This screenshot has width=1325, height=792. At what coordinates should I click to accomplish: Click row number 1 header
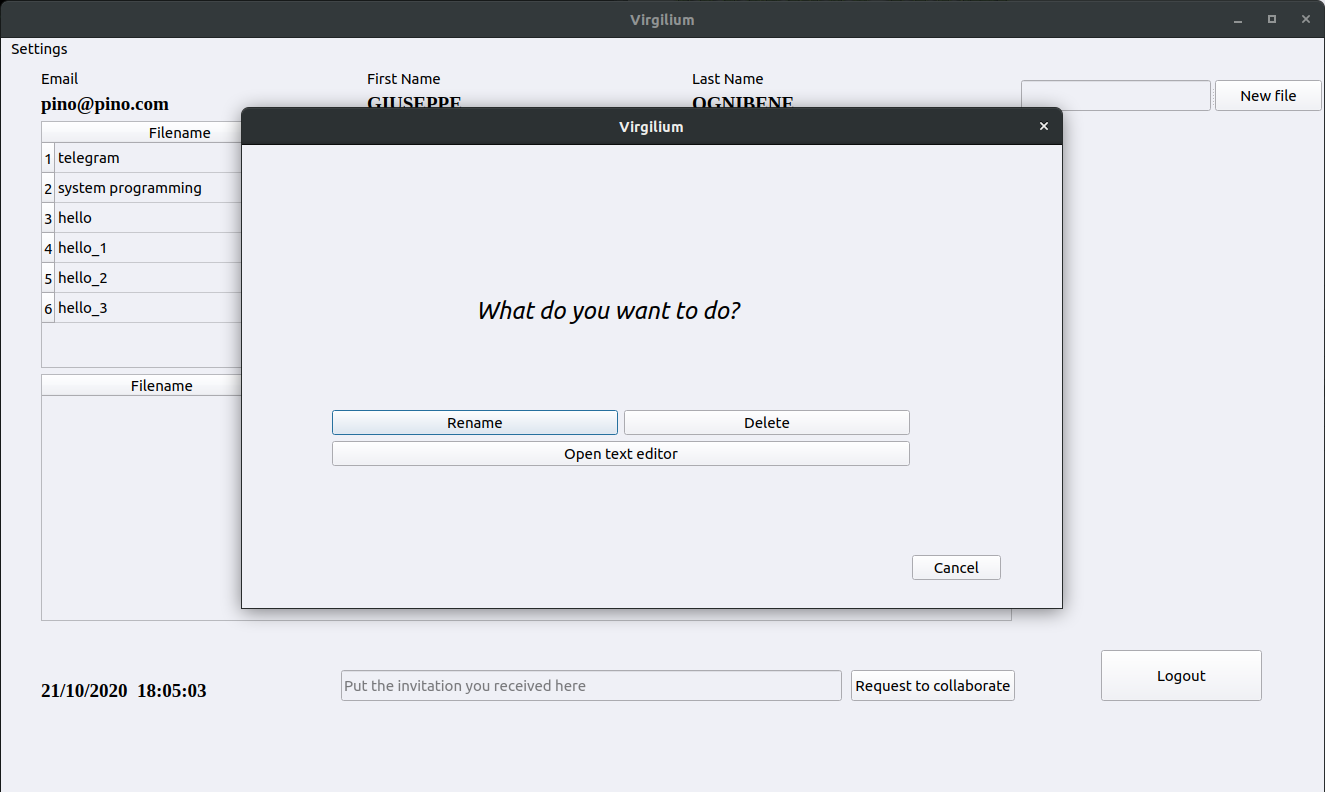tap(48, 158)
